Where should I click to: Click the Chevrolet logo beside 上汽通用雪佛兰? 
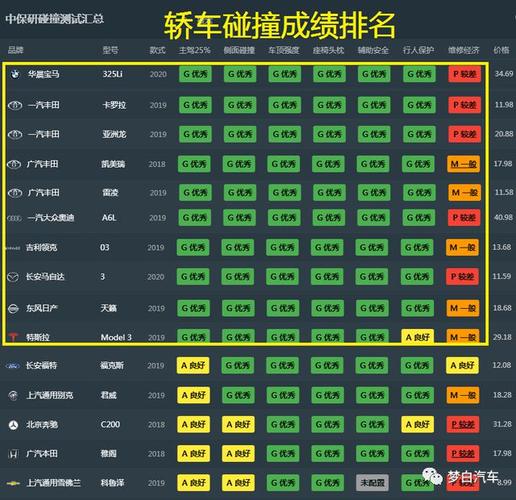[13, 483]
